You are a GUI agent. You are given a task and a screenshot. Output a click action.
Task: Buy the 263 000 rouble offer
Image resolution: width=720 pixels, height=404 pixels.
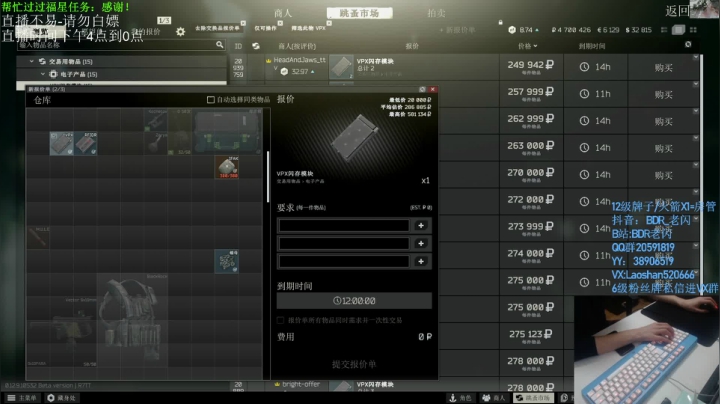tap(663, 148)
